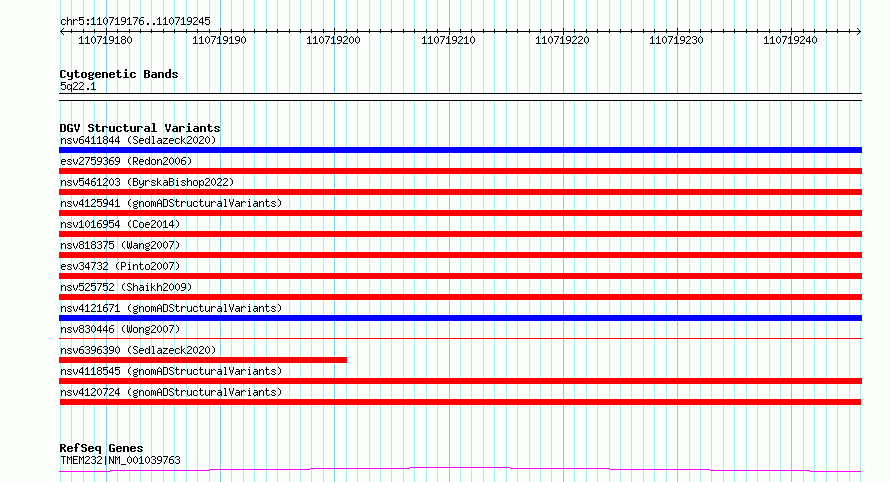The width and height of the screenshot is (890, 482).
Task: Click the TMEM232|NM_001039763 gene label
Action: tap(120, 460)
